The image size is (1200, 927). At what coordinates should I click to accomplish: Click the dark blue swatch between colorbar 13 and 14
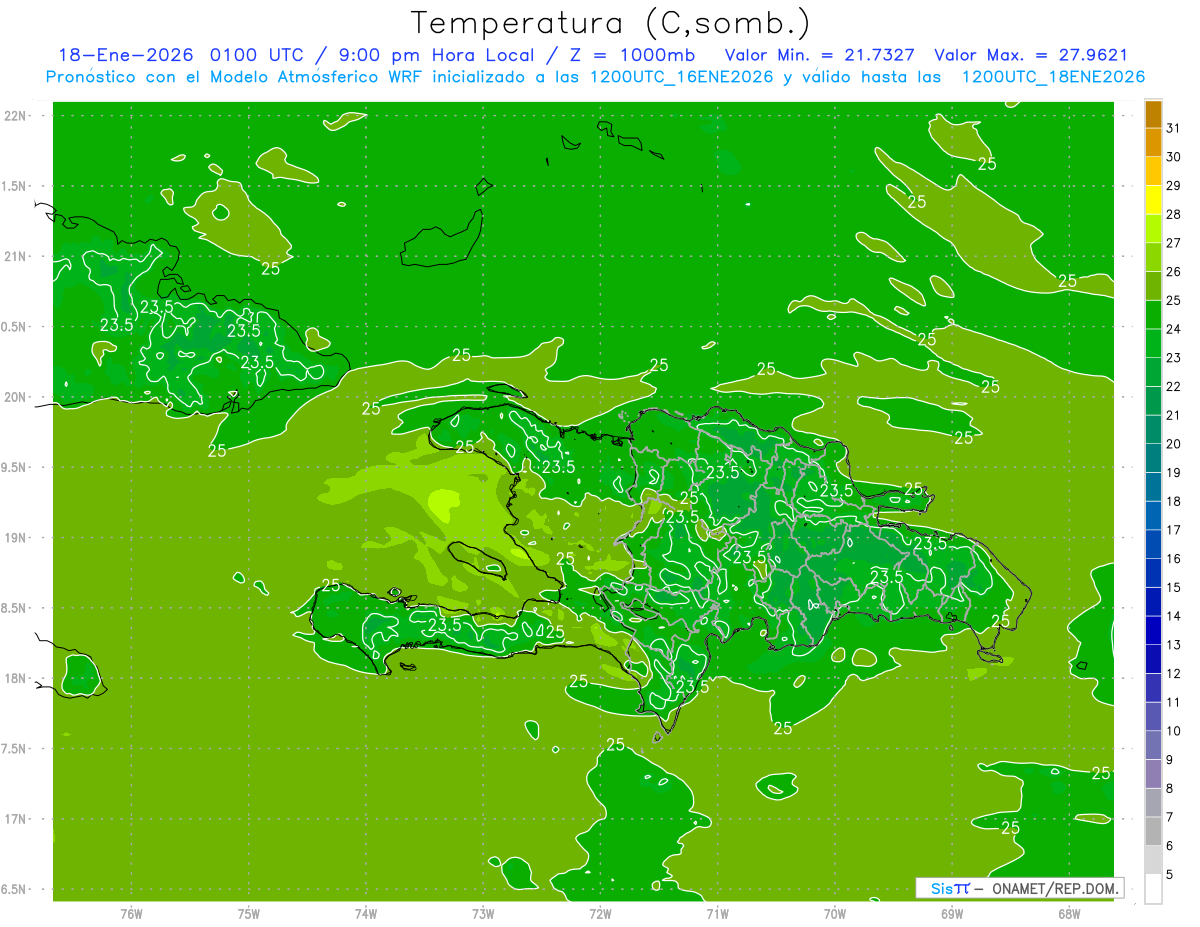[1153, 631]
